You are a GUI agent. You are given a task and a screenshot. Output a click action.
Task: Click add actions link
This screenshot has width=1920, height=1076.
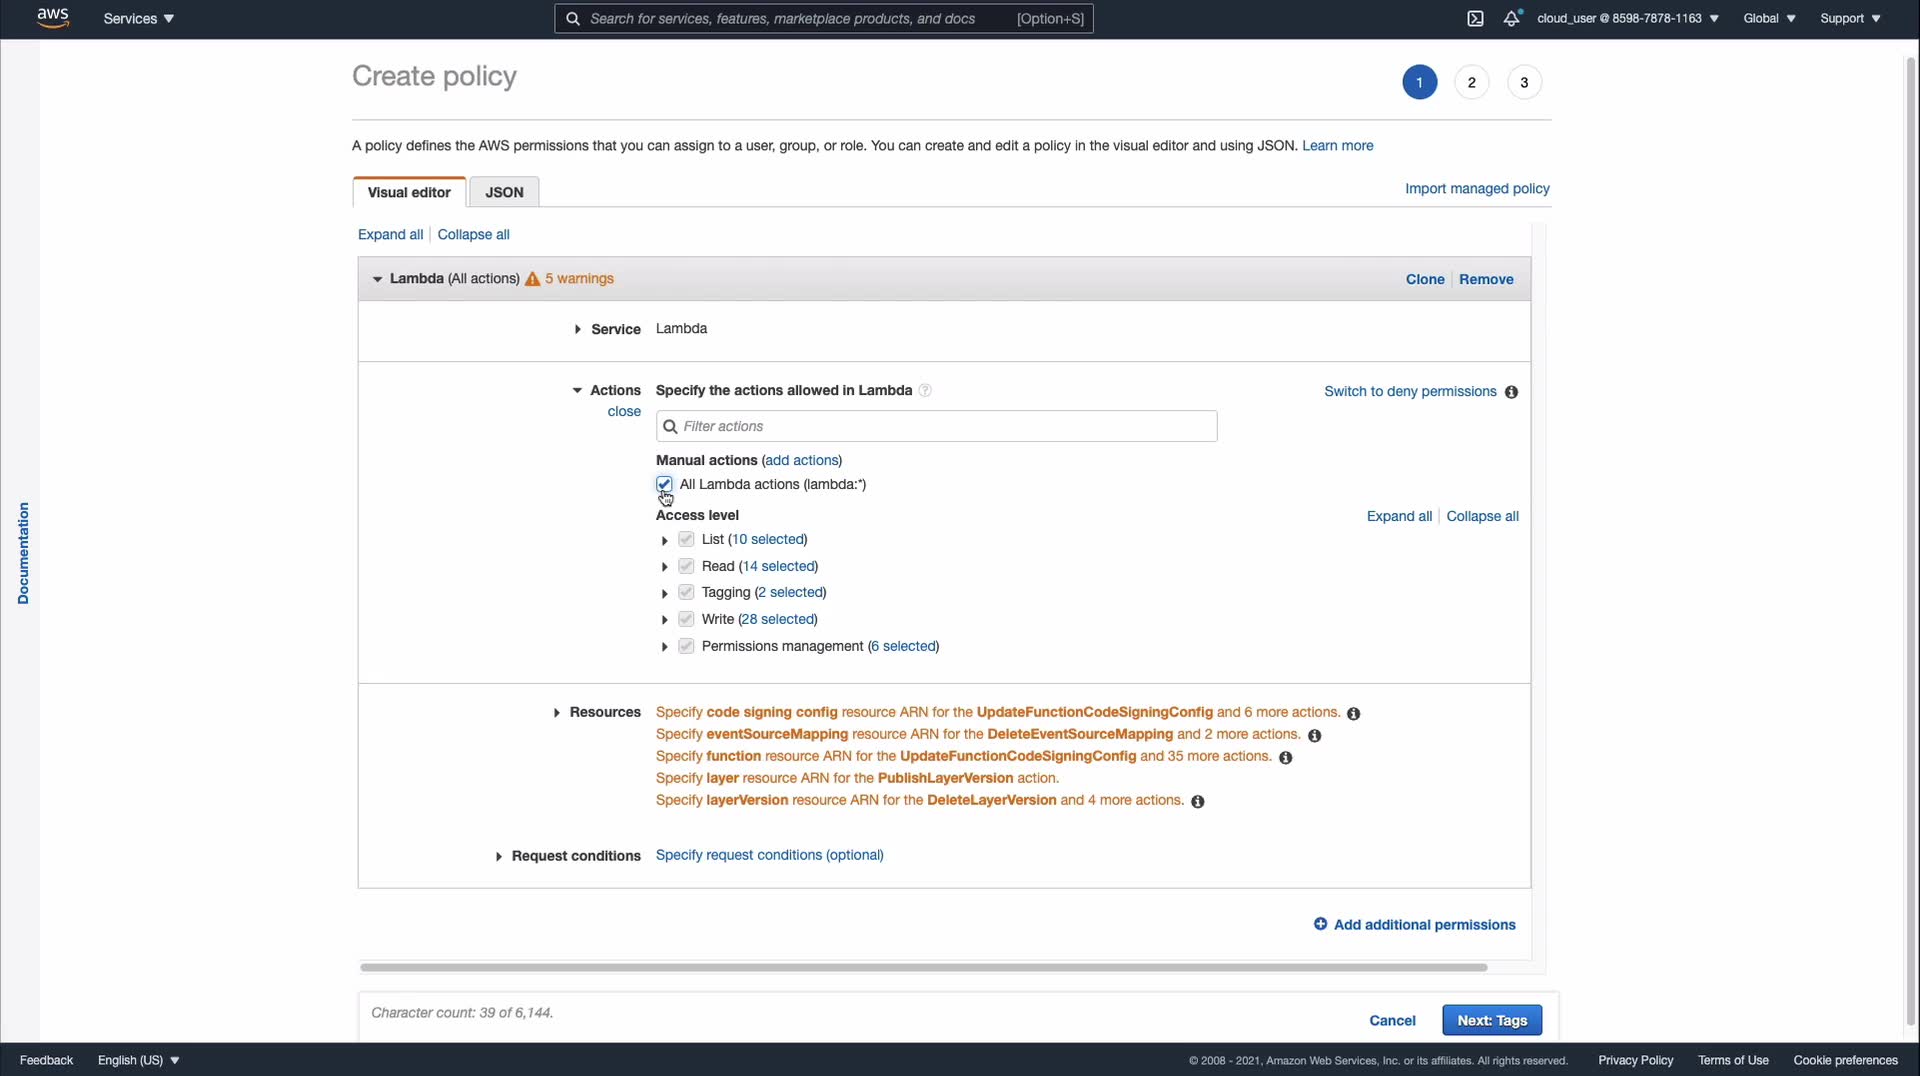802,460
